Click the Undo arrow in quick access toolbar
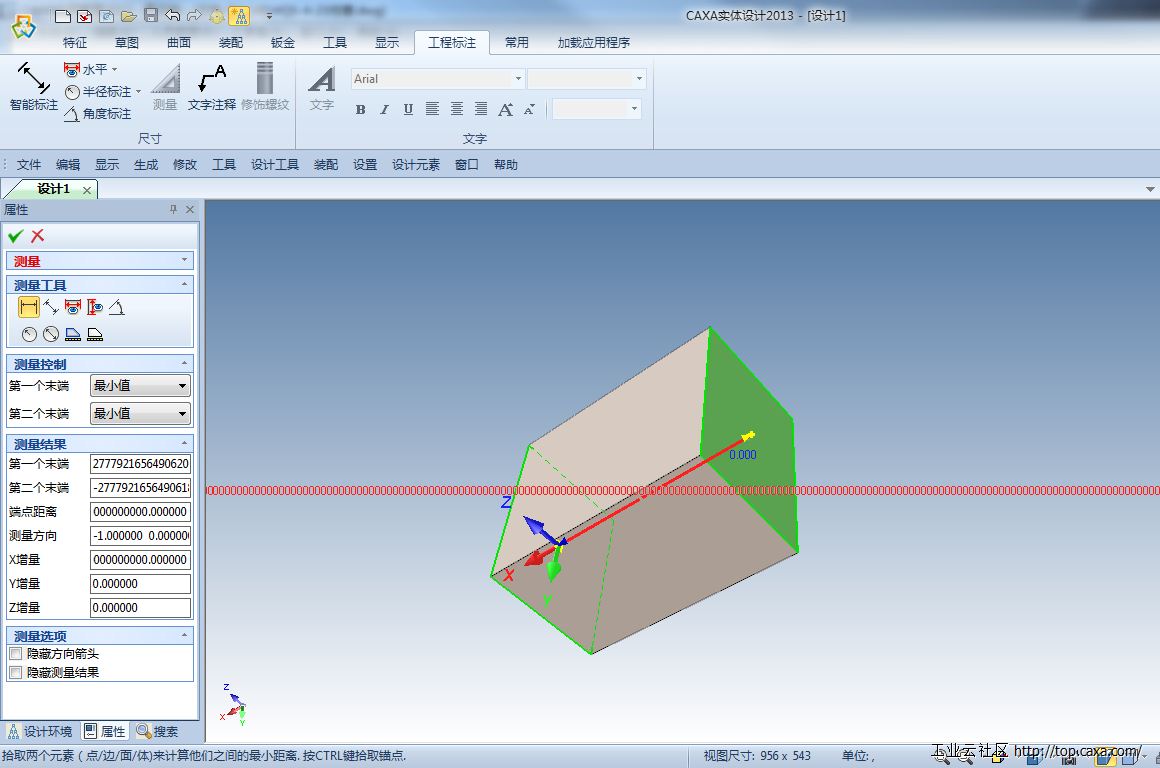The height and width of the screenshot is (768, 1160). pos(173,15)
